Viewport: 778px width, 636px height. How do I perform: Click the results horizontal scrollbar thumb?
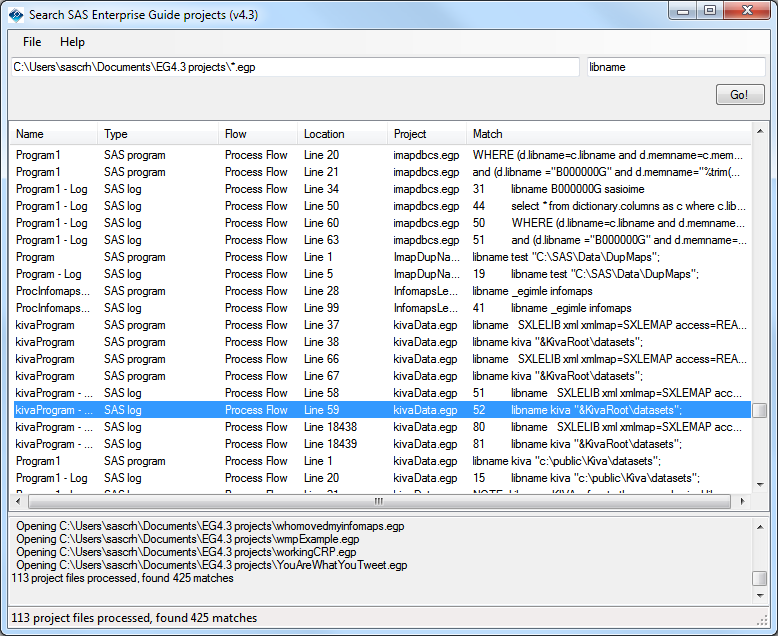(379, 502)
